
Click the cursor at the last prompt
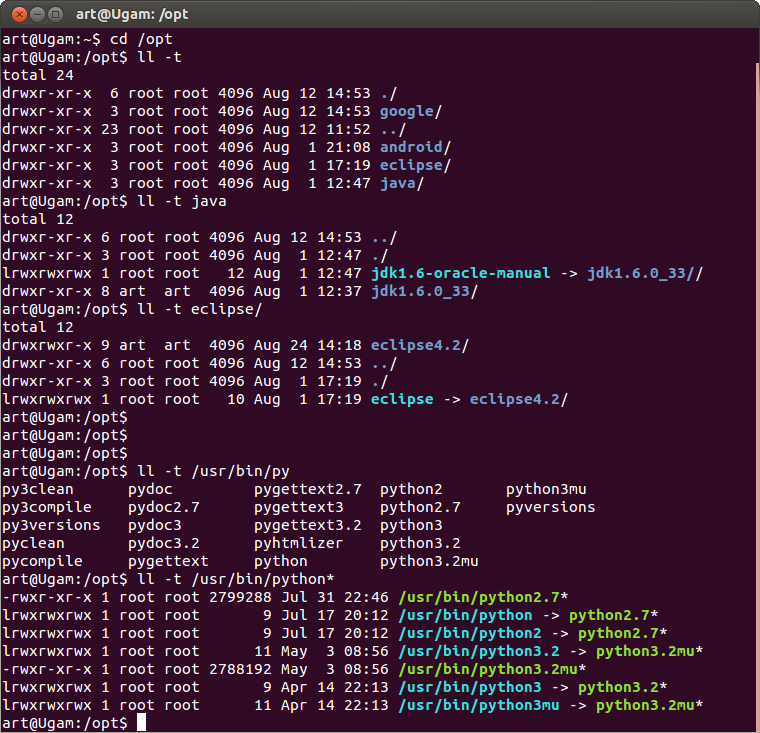(142, 722)
